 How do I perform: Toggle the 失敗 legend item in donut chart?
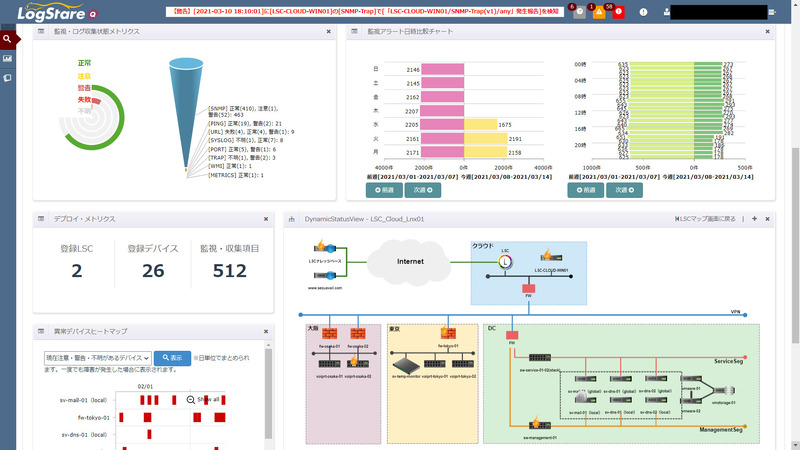pos(84,100)
